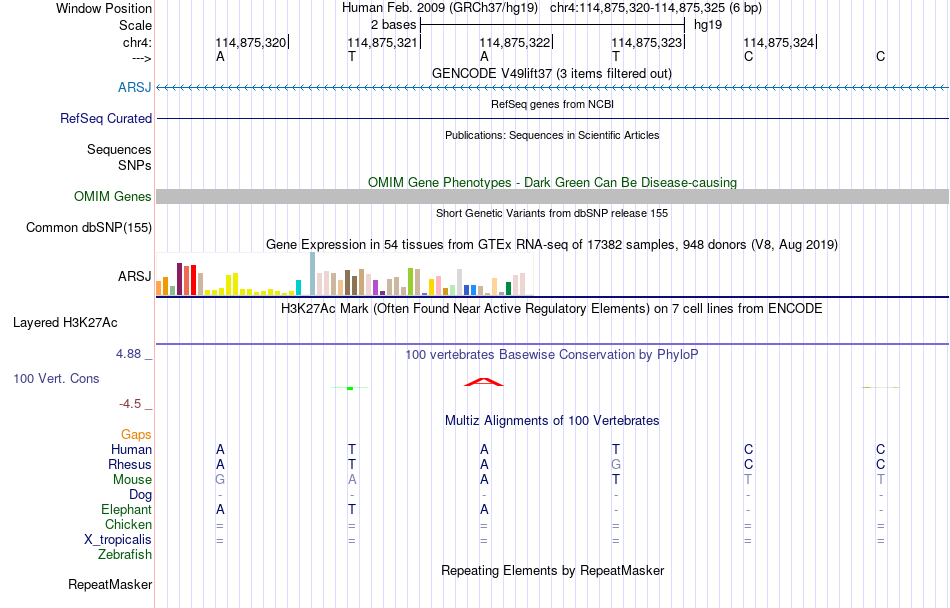
Task: Click the yellow PhyloP bar
Action: (880, 387)
